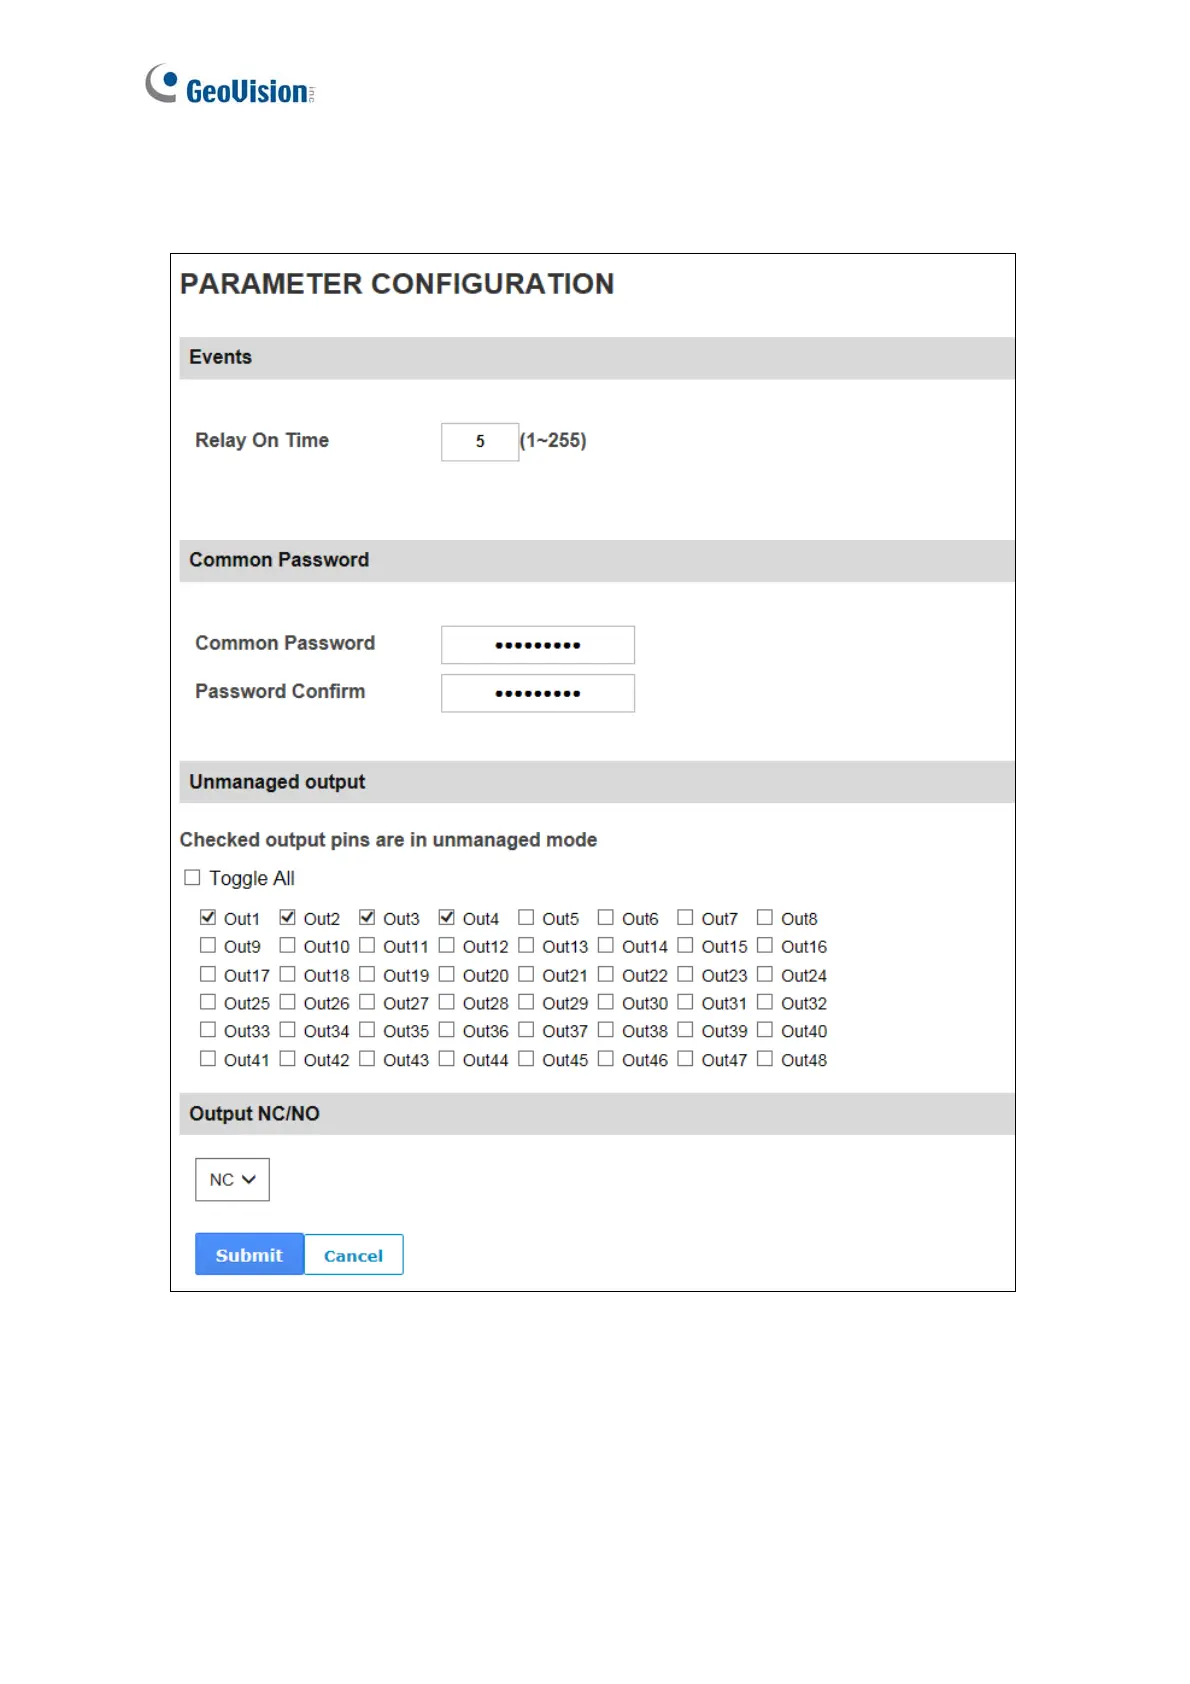Tick the Out8 checkbox
The image size is (1190, 1684).
pyautogui.click(x=765, y=917)
